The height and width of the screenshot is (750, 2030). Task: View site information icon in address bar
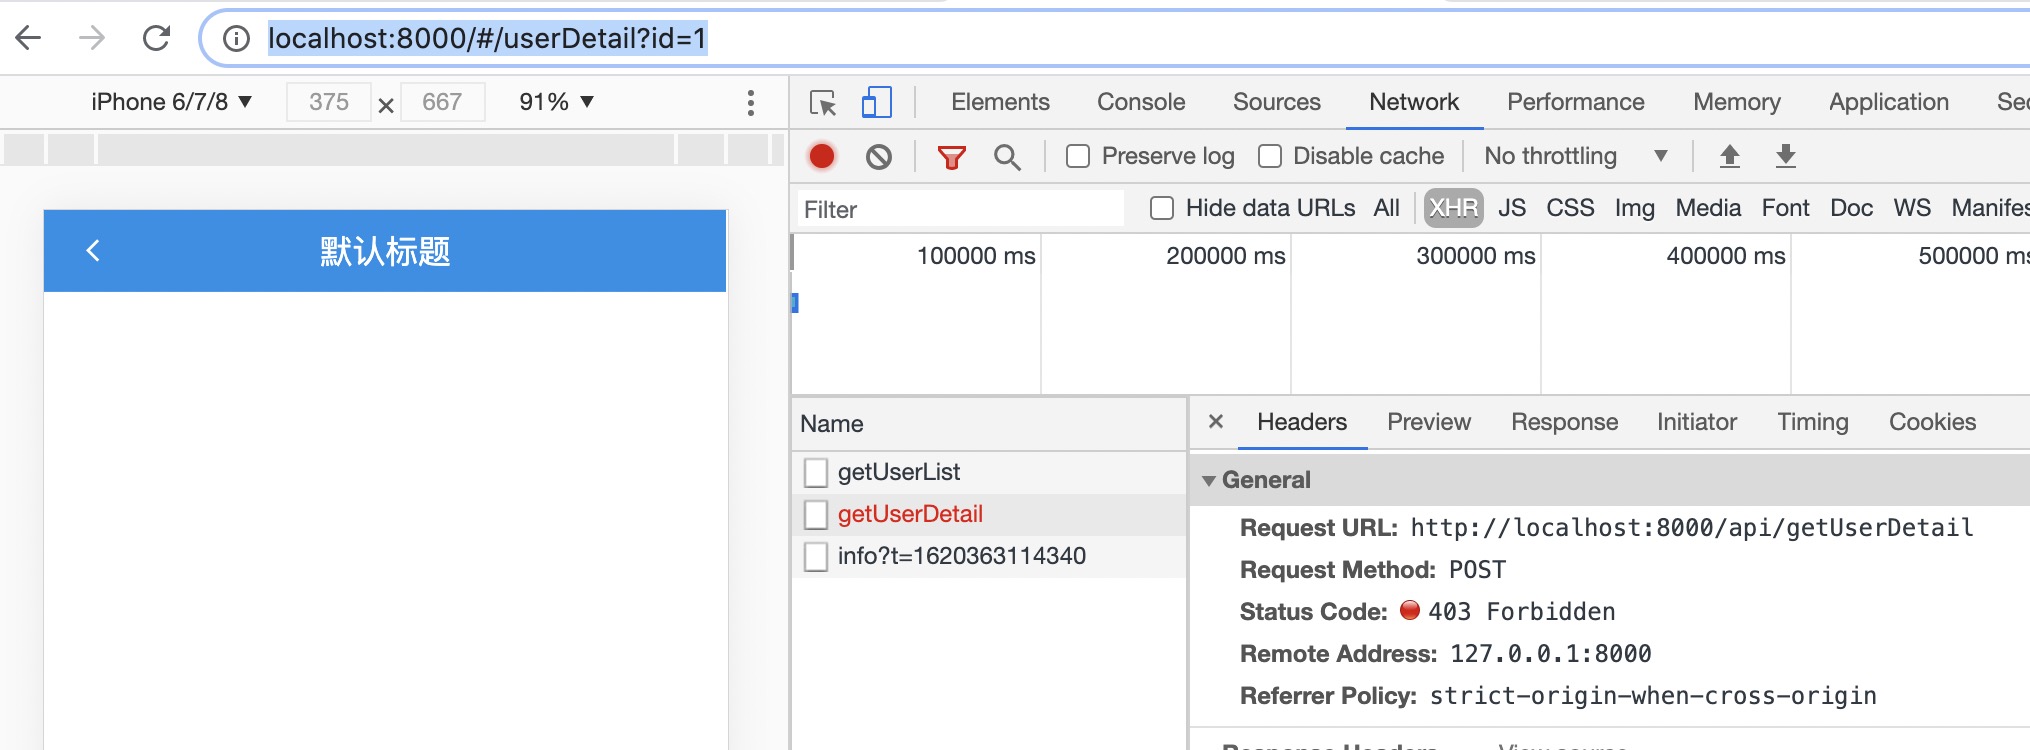click(x=236, y=39)
